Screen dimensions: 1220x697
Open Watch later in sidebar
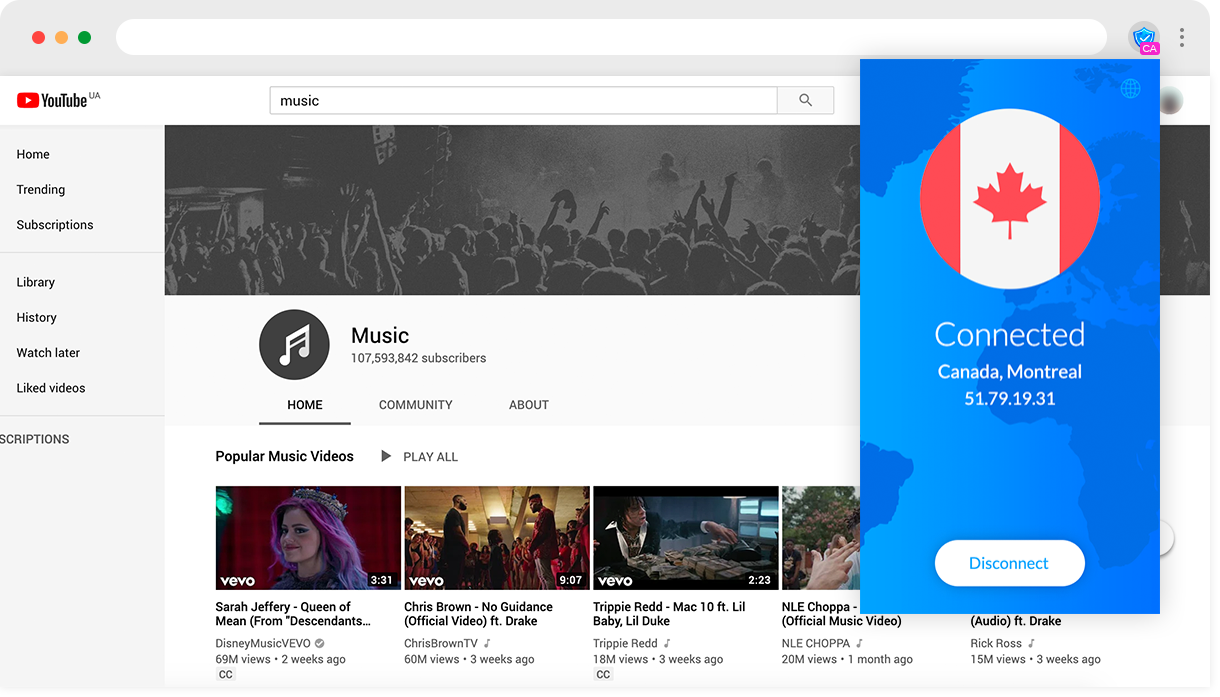tap(48, 353)
